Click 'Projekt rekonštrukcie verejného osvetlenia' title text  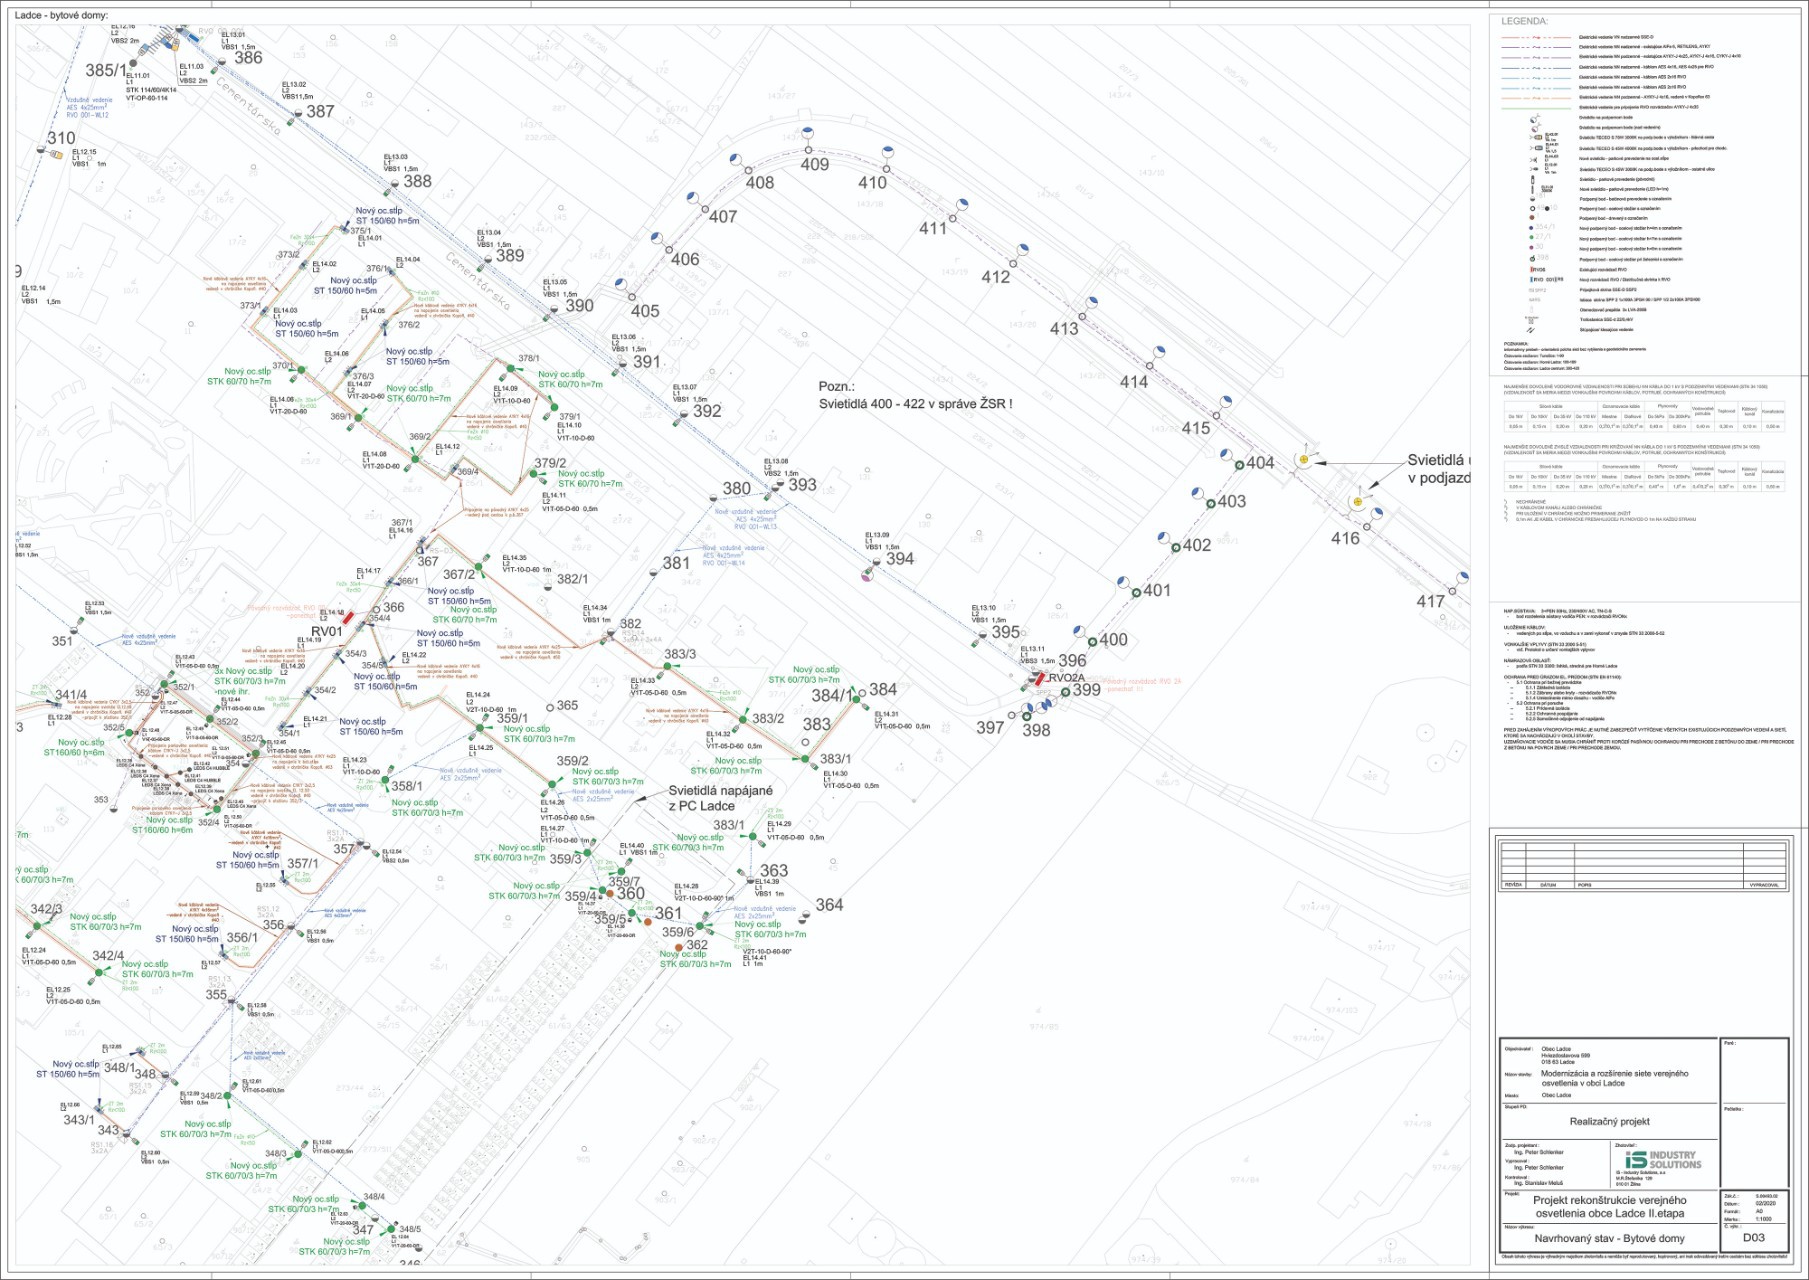coord(1610,1207)
